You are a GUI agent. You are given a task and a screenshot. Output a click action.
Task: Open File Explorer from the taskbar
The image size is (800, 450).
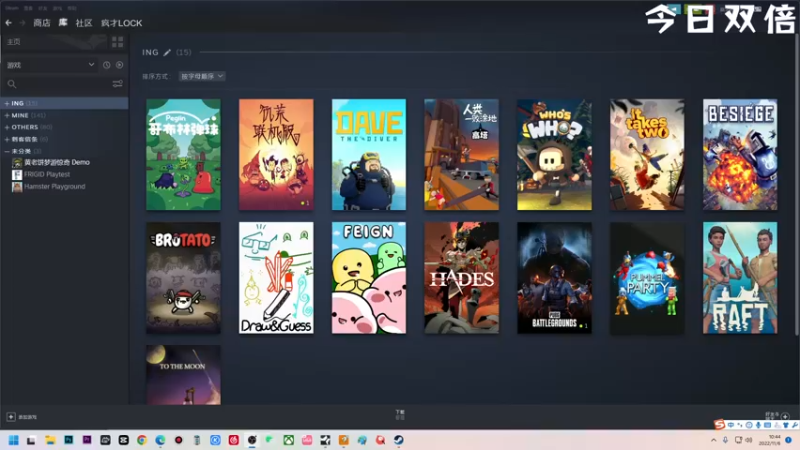[x=50, y=440]
